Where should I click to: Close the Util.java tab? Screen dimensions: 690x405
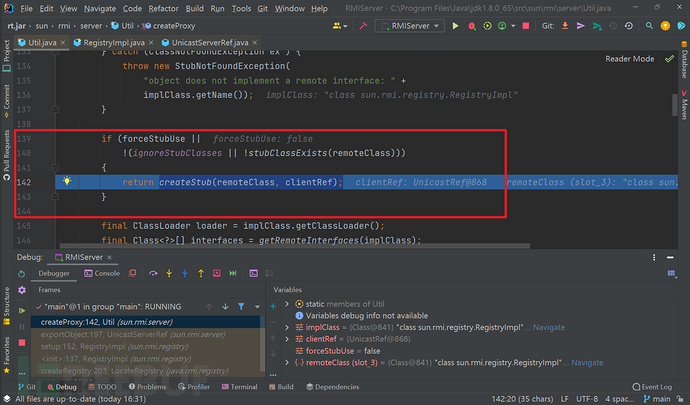tap(63, 42)
